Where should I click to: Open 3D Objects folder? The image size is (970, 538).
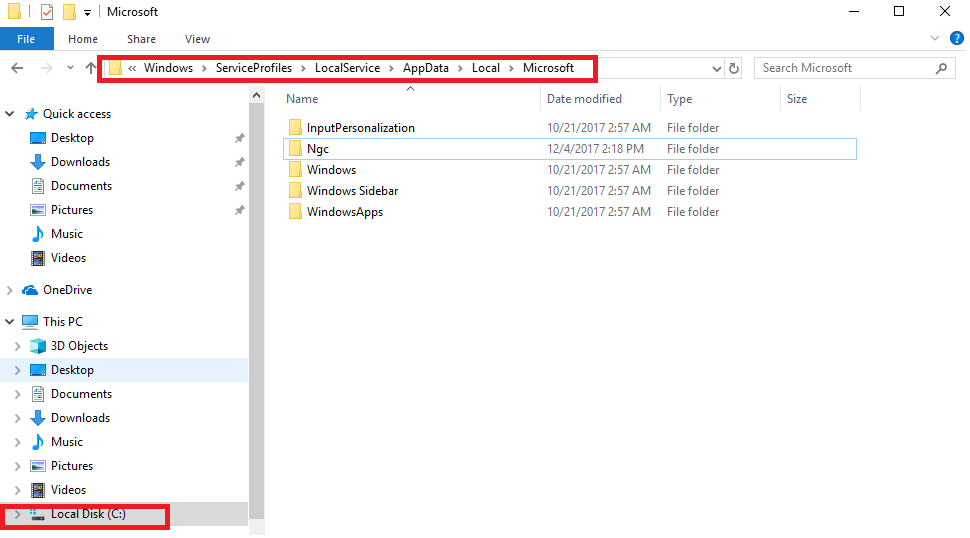pos(79,346)
